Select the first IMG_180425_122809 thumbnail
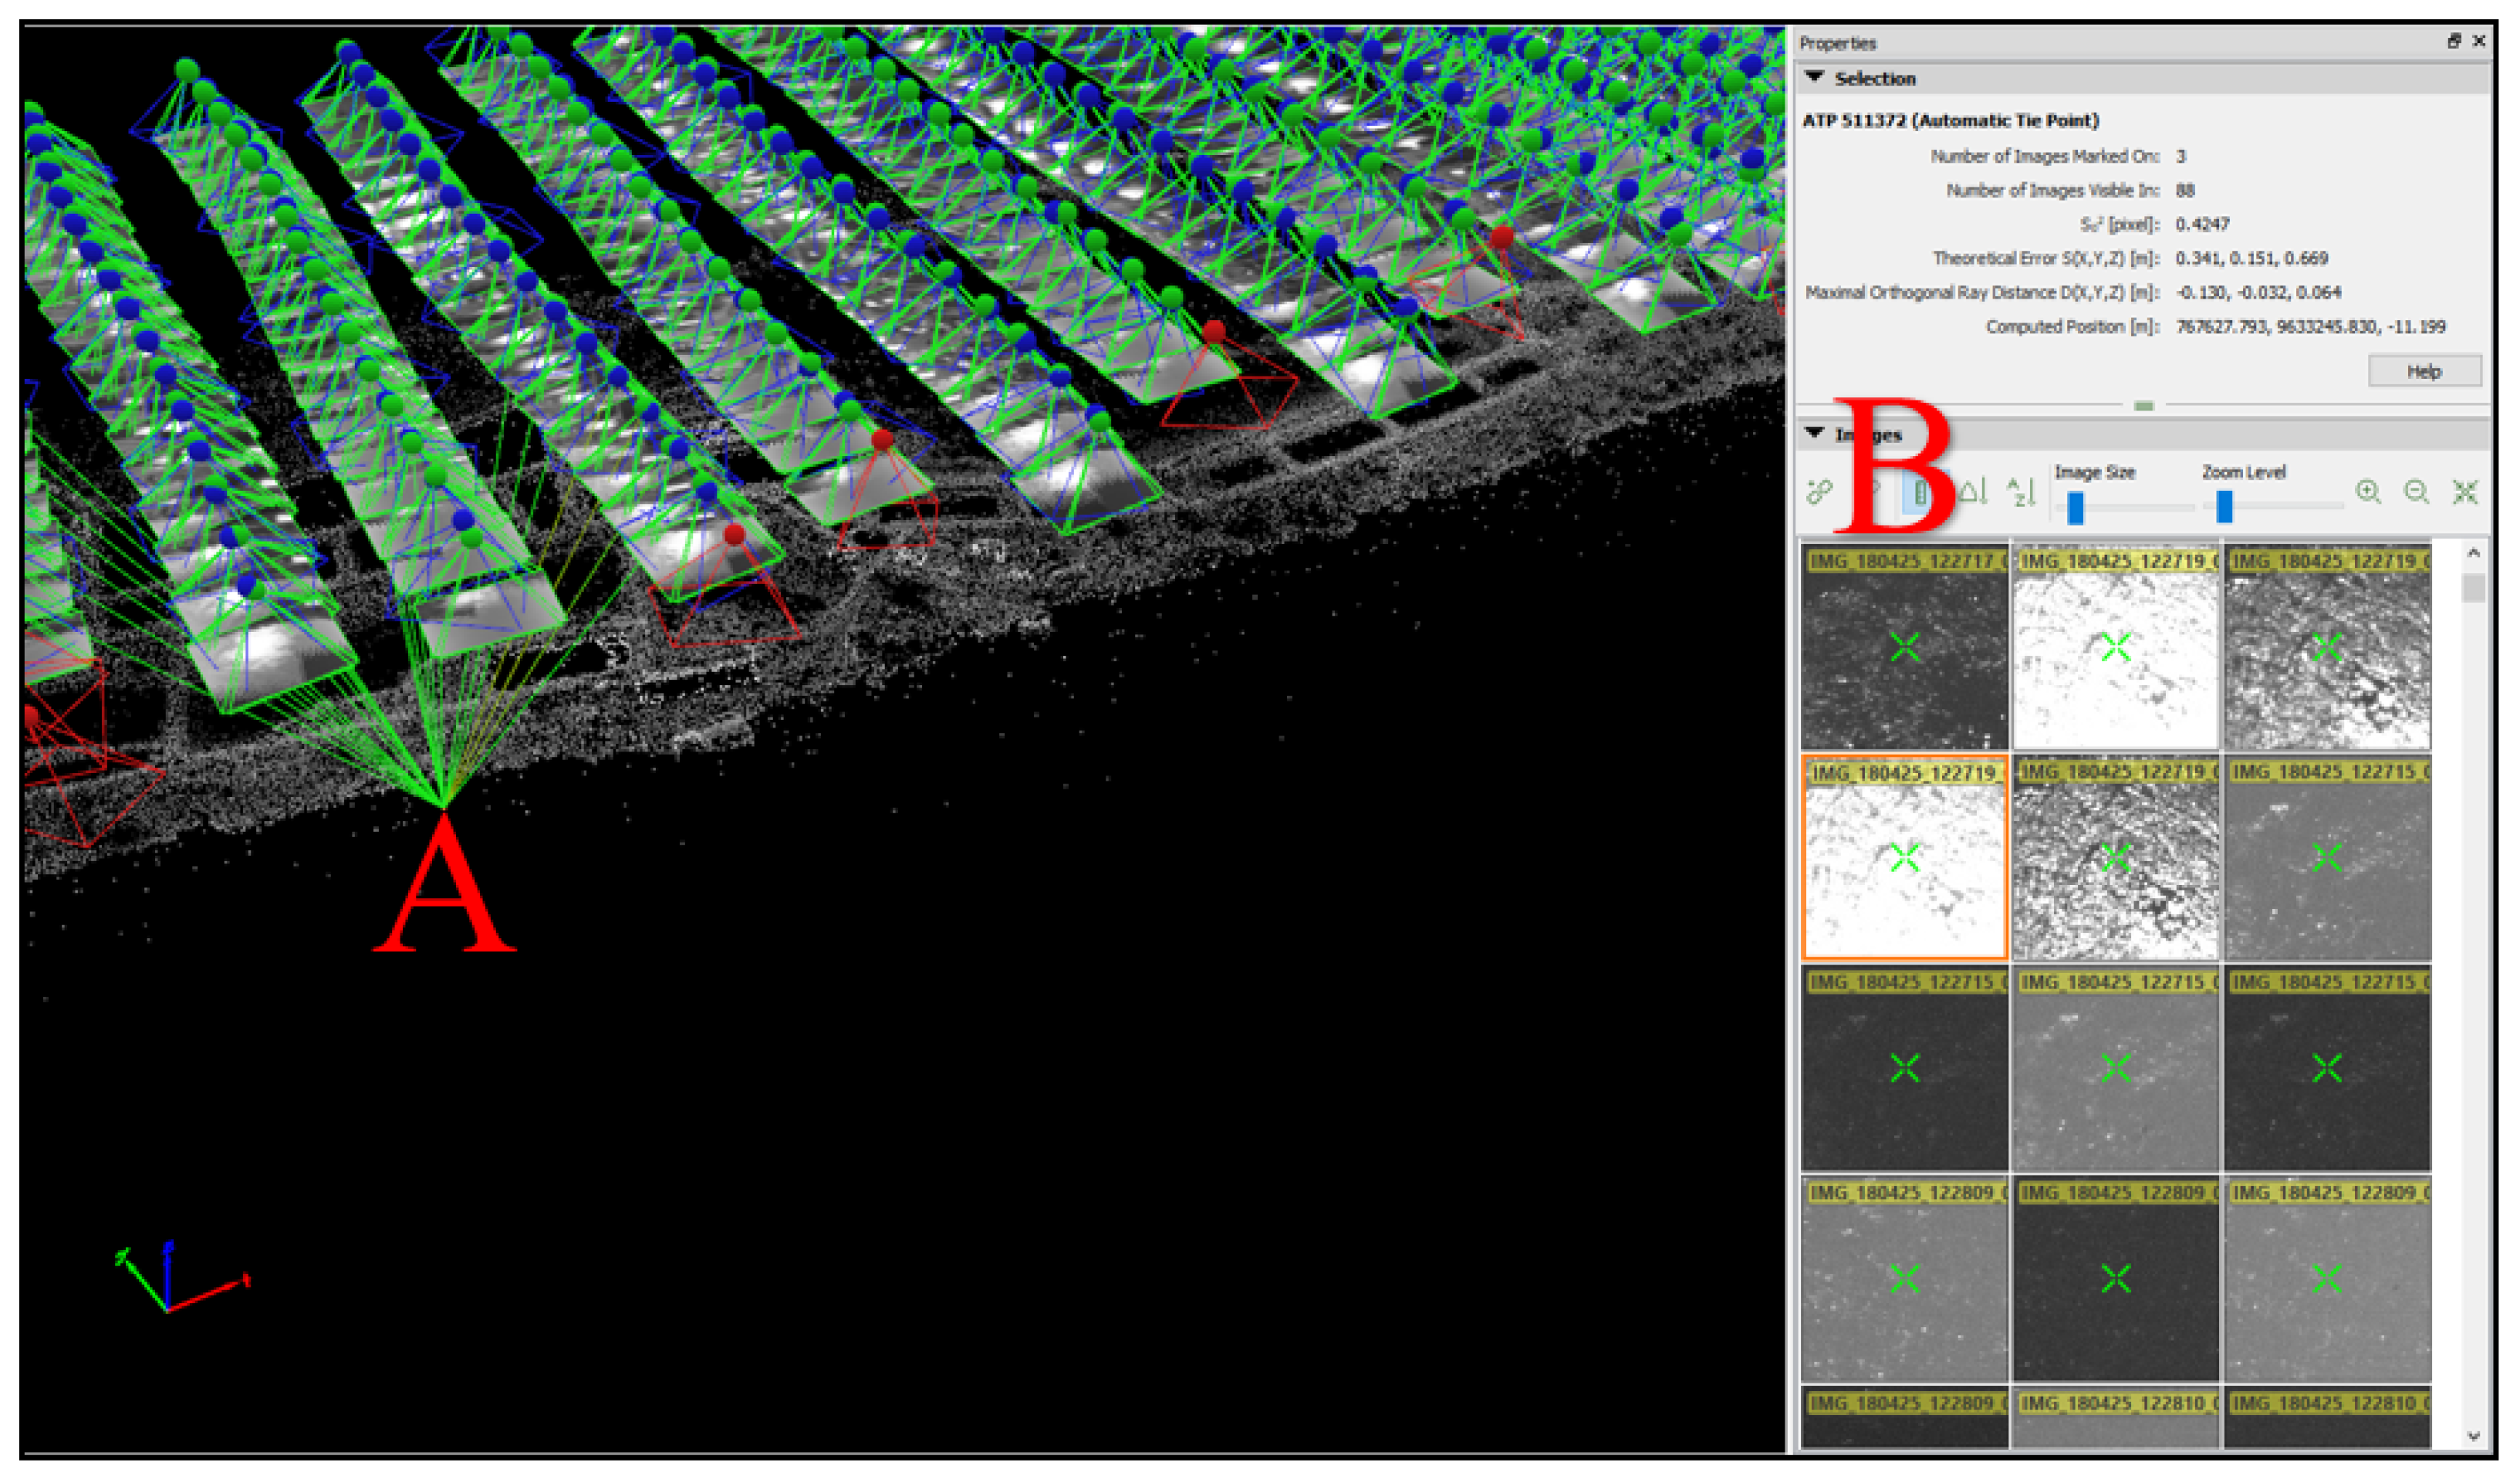The image size is (2520, 1476). point(1904,1278)
